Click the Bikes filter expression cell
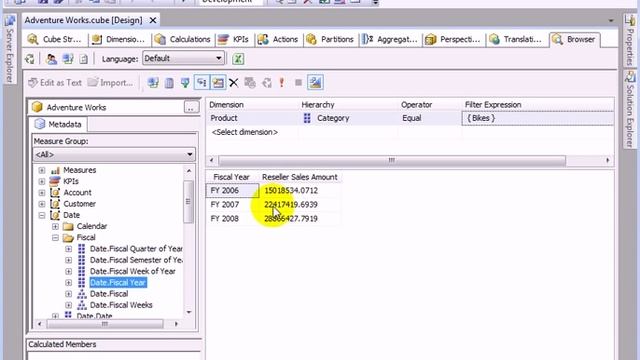This screenshot has height=360, width=640. tap(537, 118)
